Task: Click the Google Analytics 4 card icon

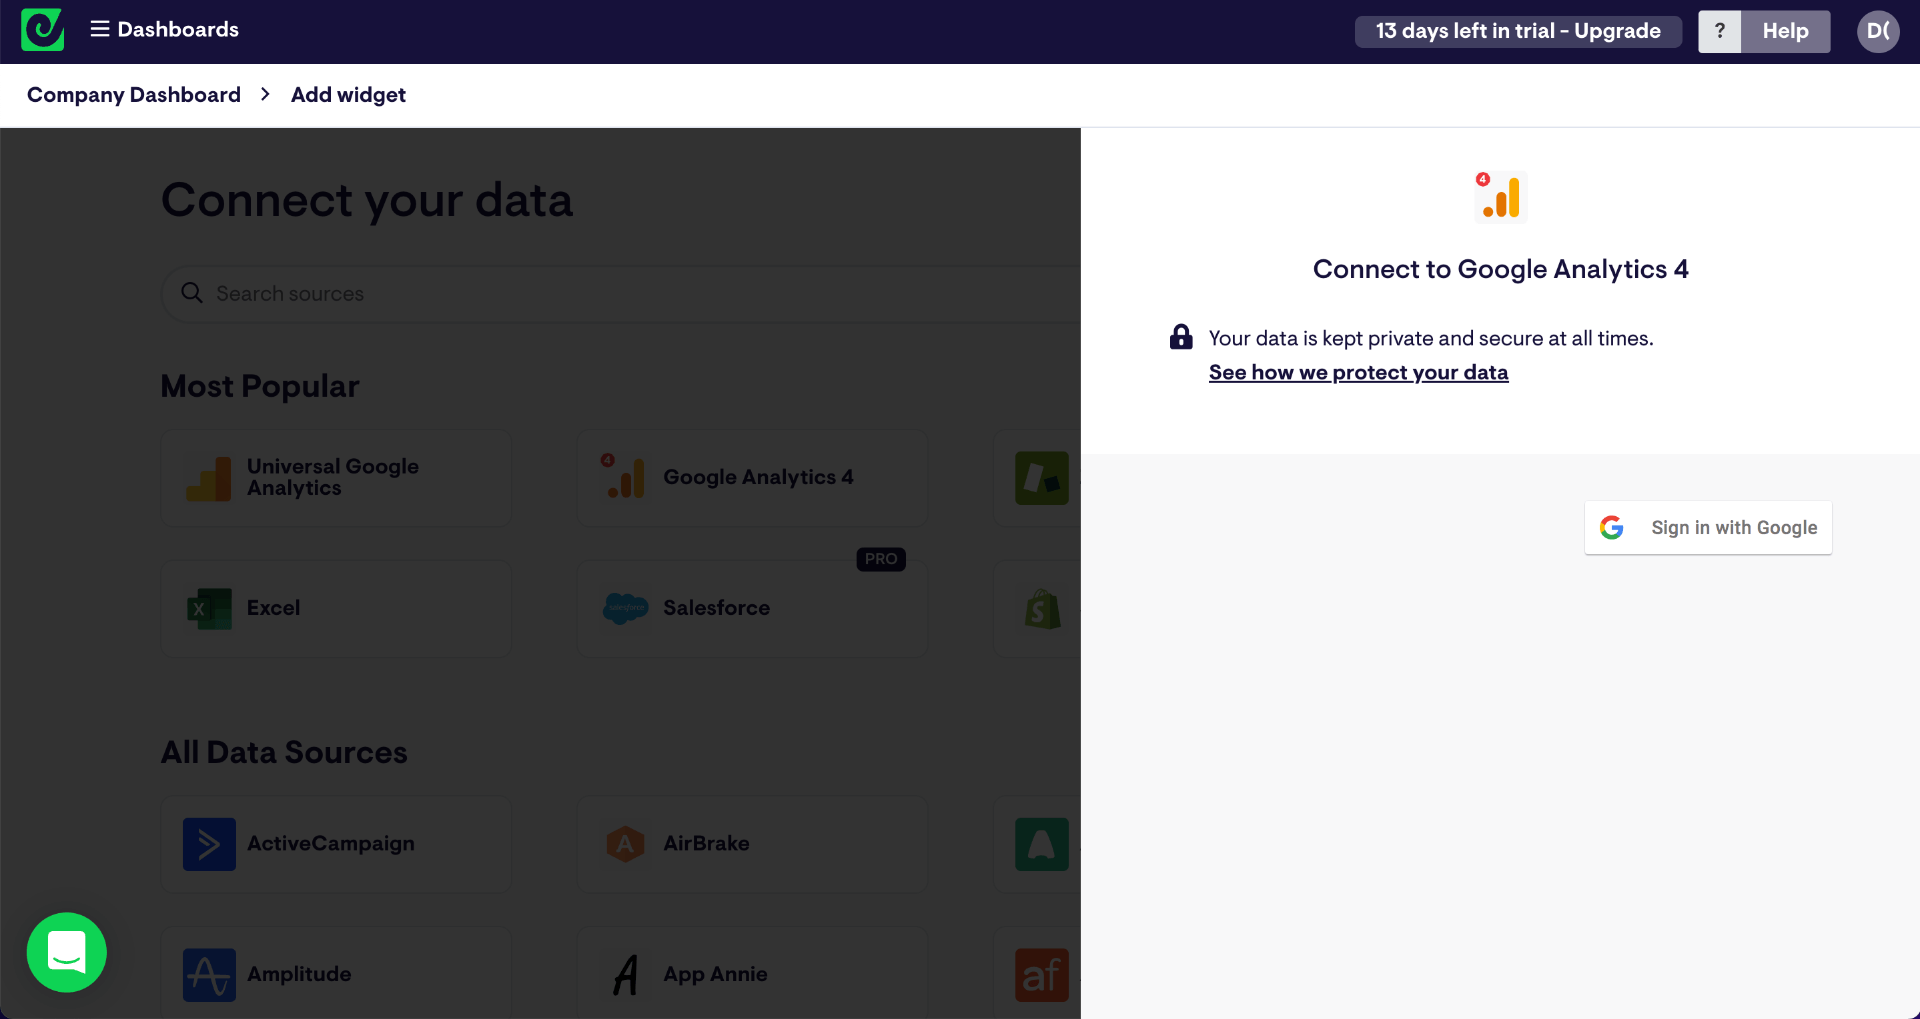Action: (624, 476)
